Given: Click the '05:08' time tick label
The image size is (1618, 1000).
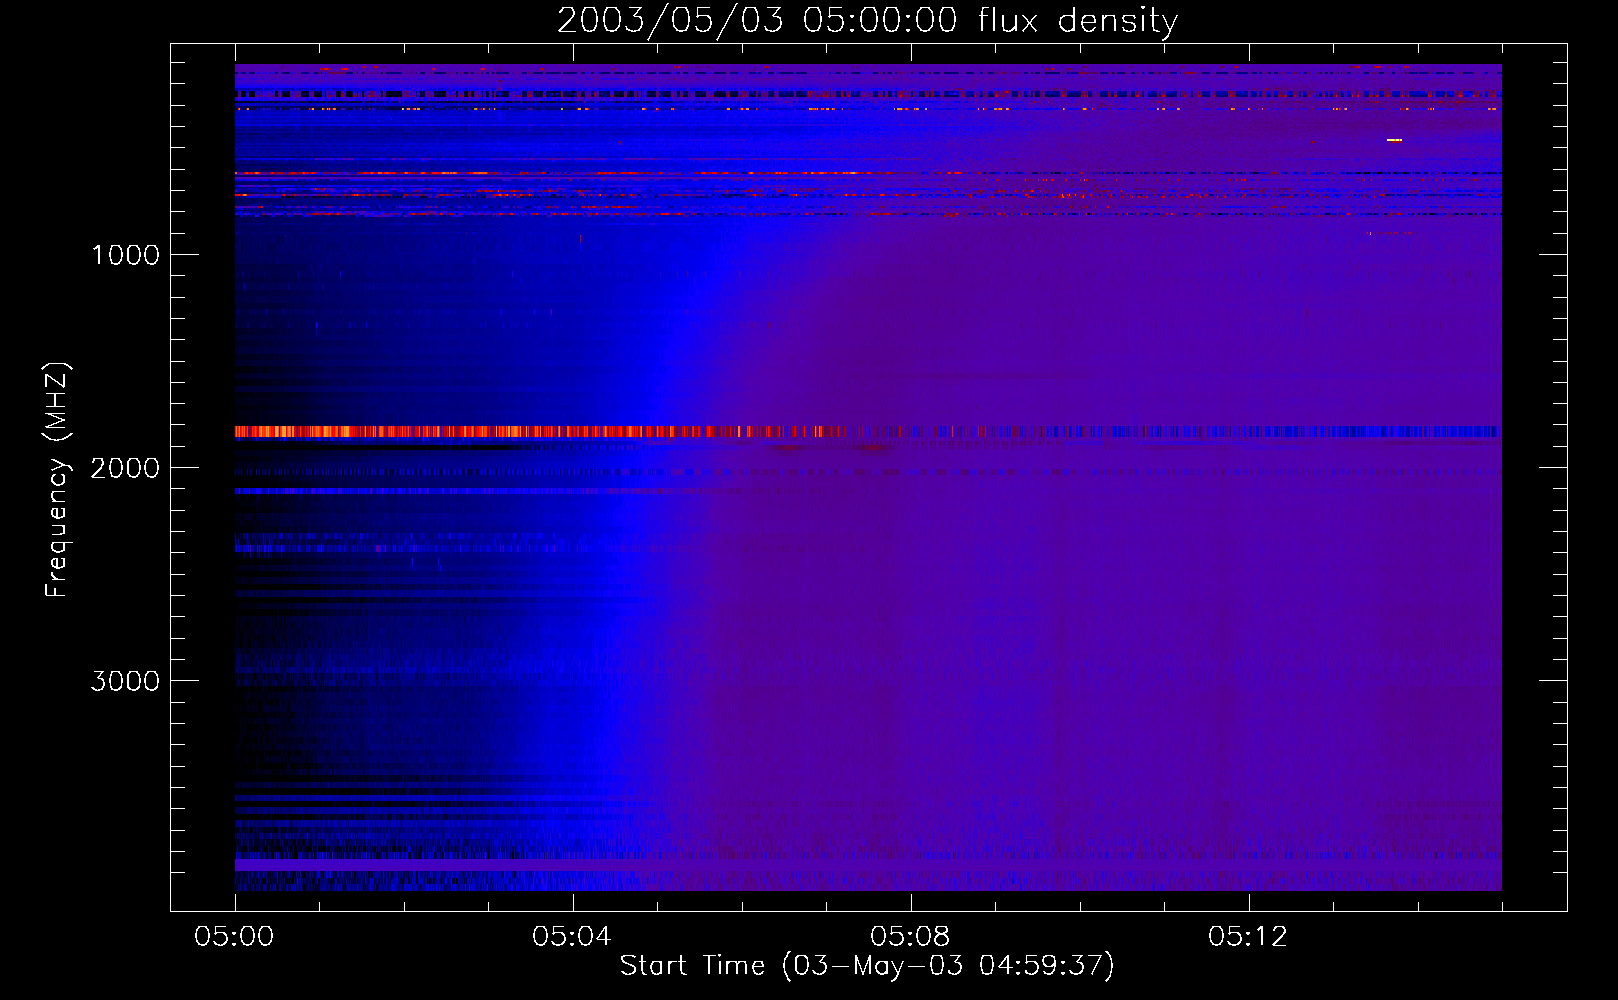Looking at the screenshot, I should (x=910, y=937).
